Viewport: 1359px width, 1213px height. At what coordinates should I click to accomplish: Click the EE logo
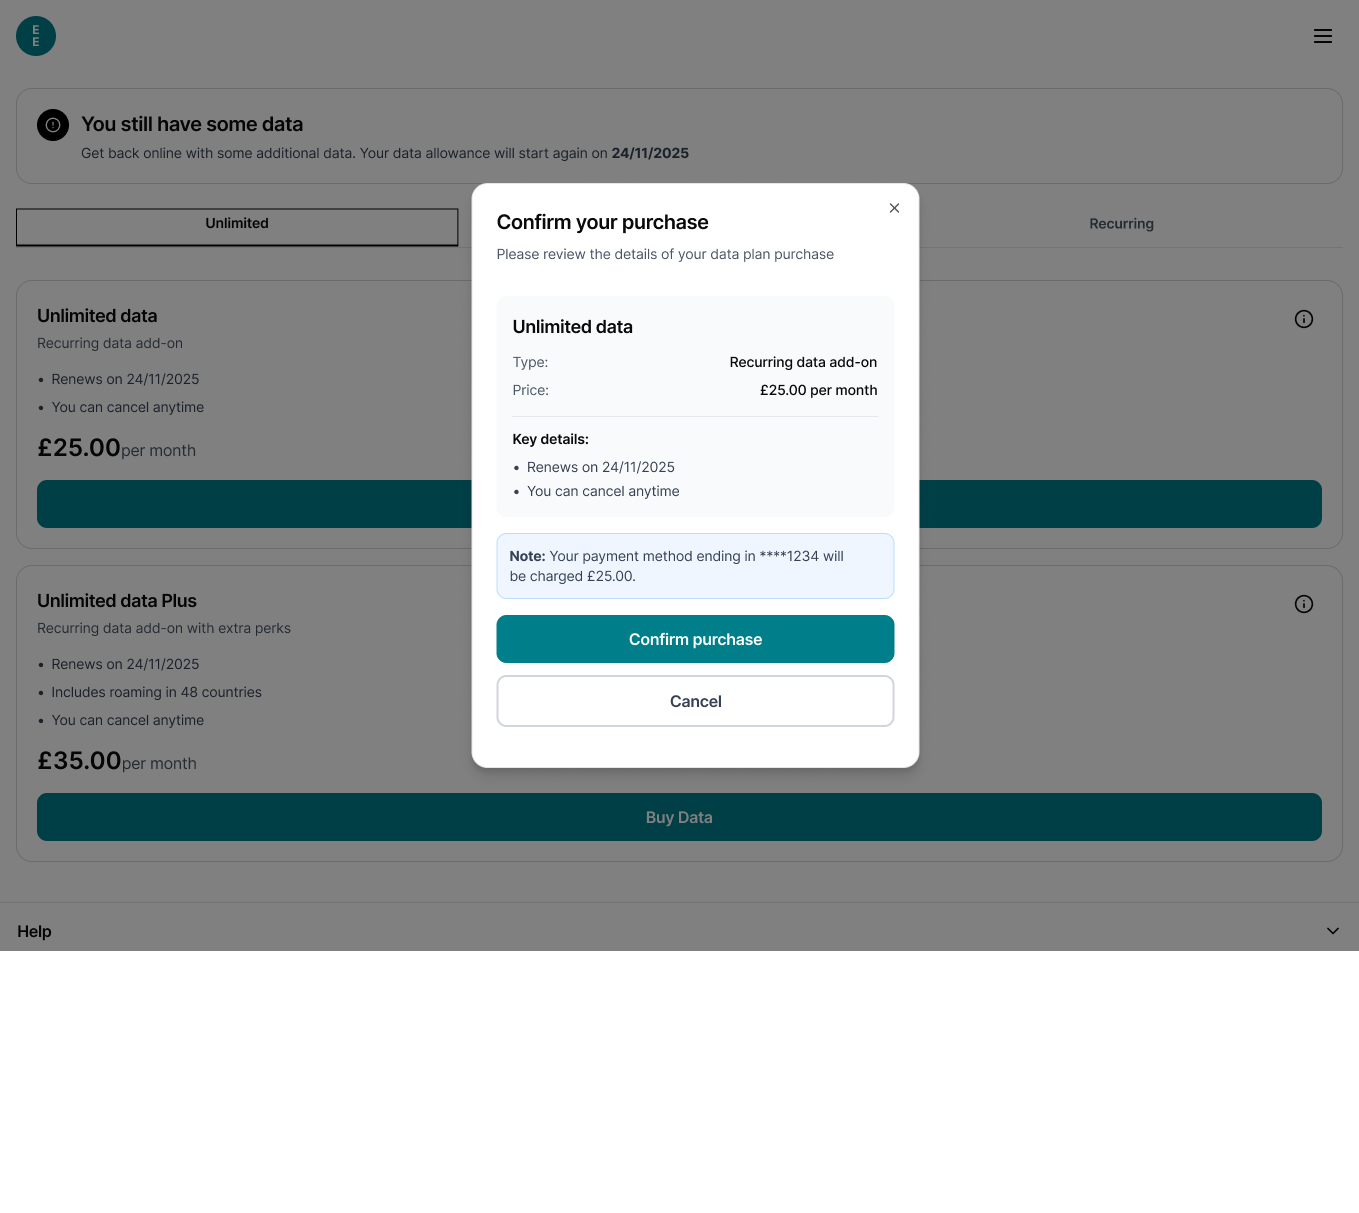(x=36, y=36)
